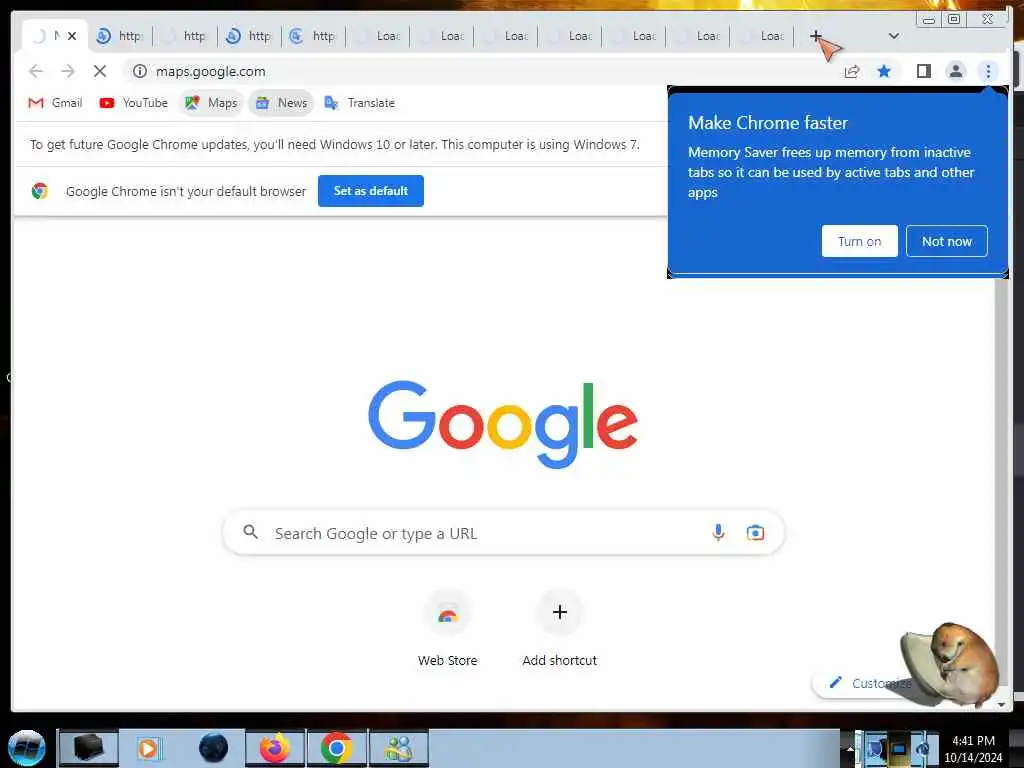
Task: View site information icon in address bar
Action: click(140, 71)
